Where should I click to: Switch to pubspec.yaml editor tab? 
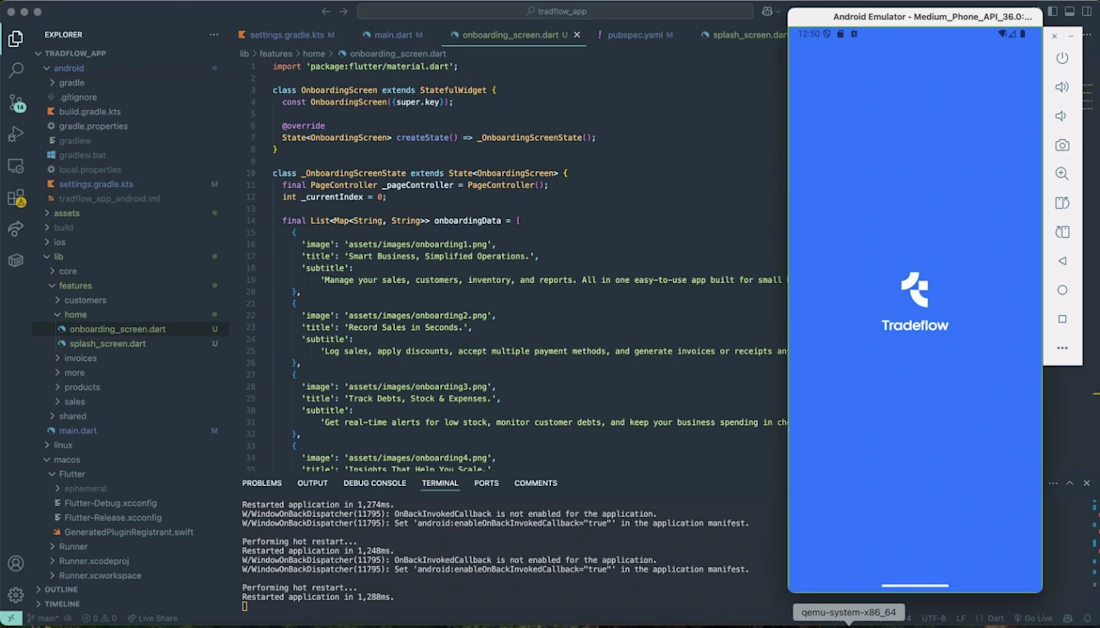(x=635, y=34)
